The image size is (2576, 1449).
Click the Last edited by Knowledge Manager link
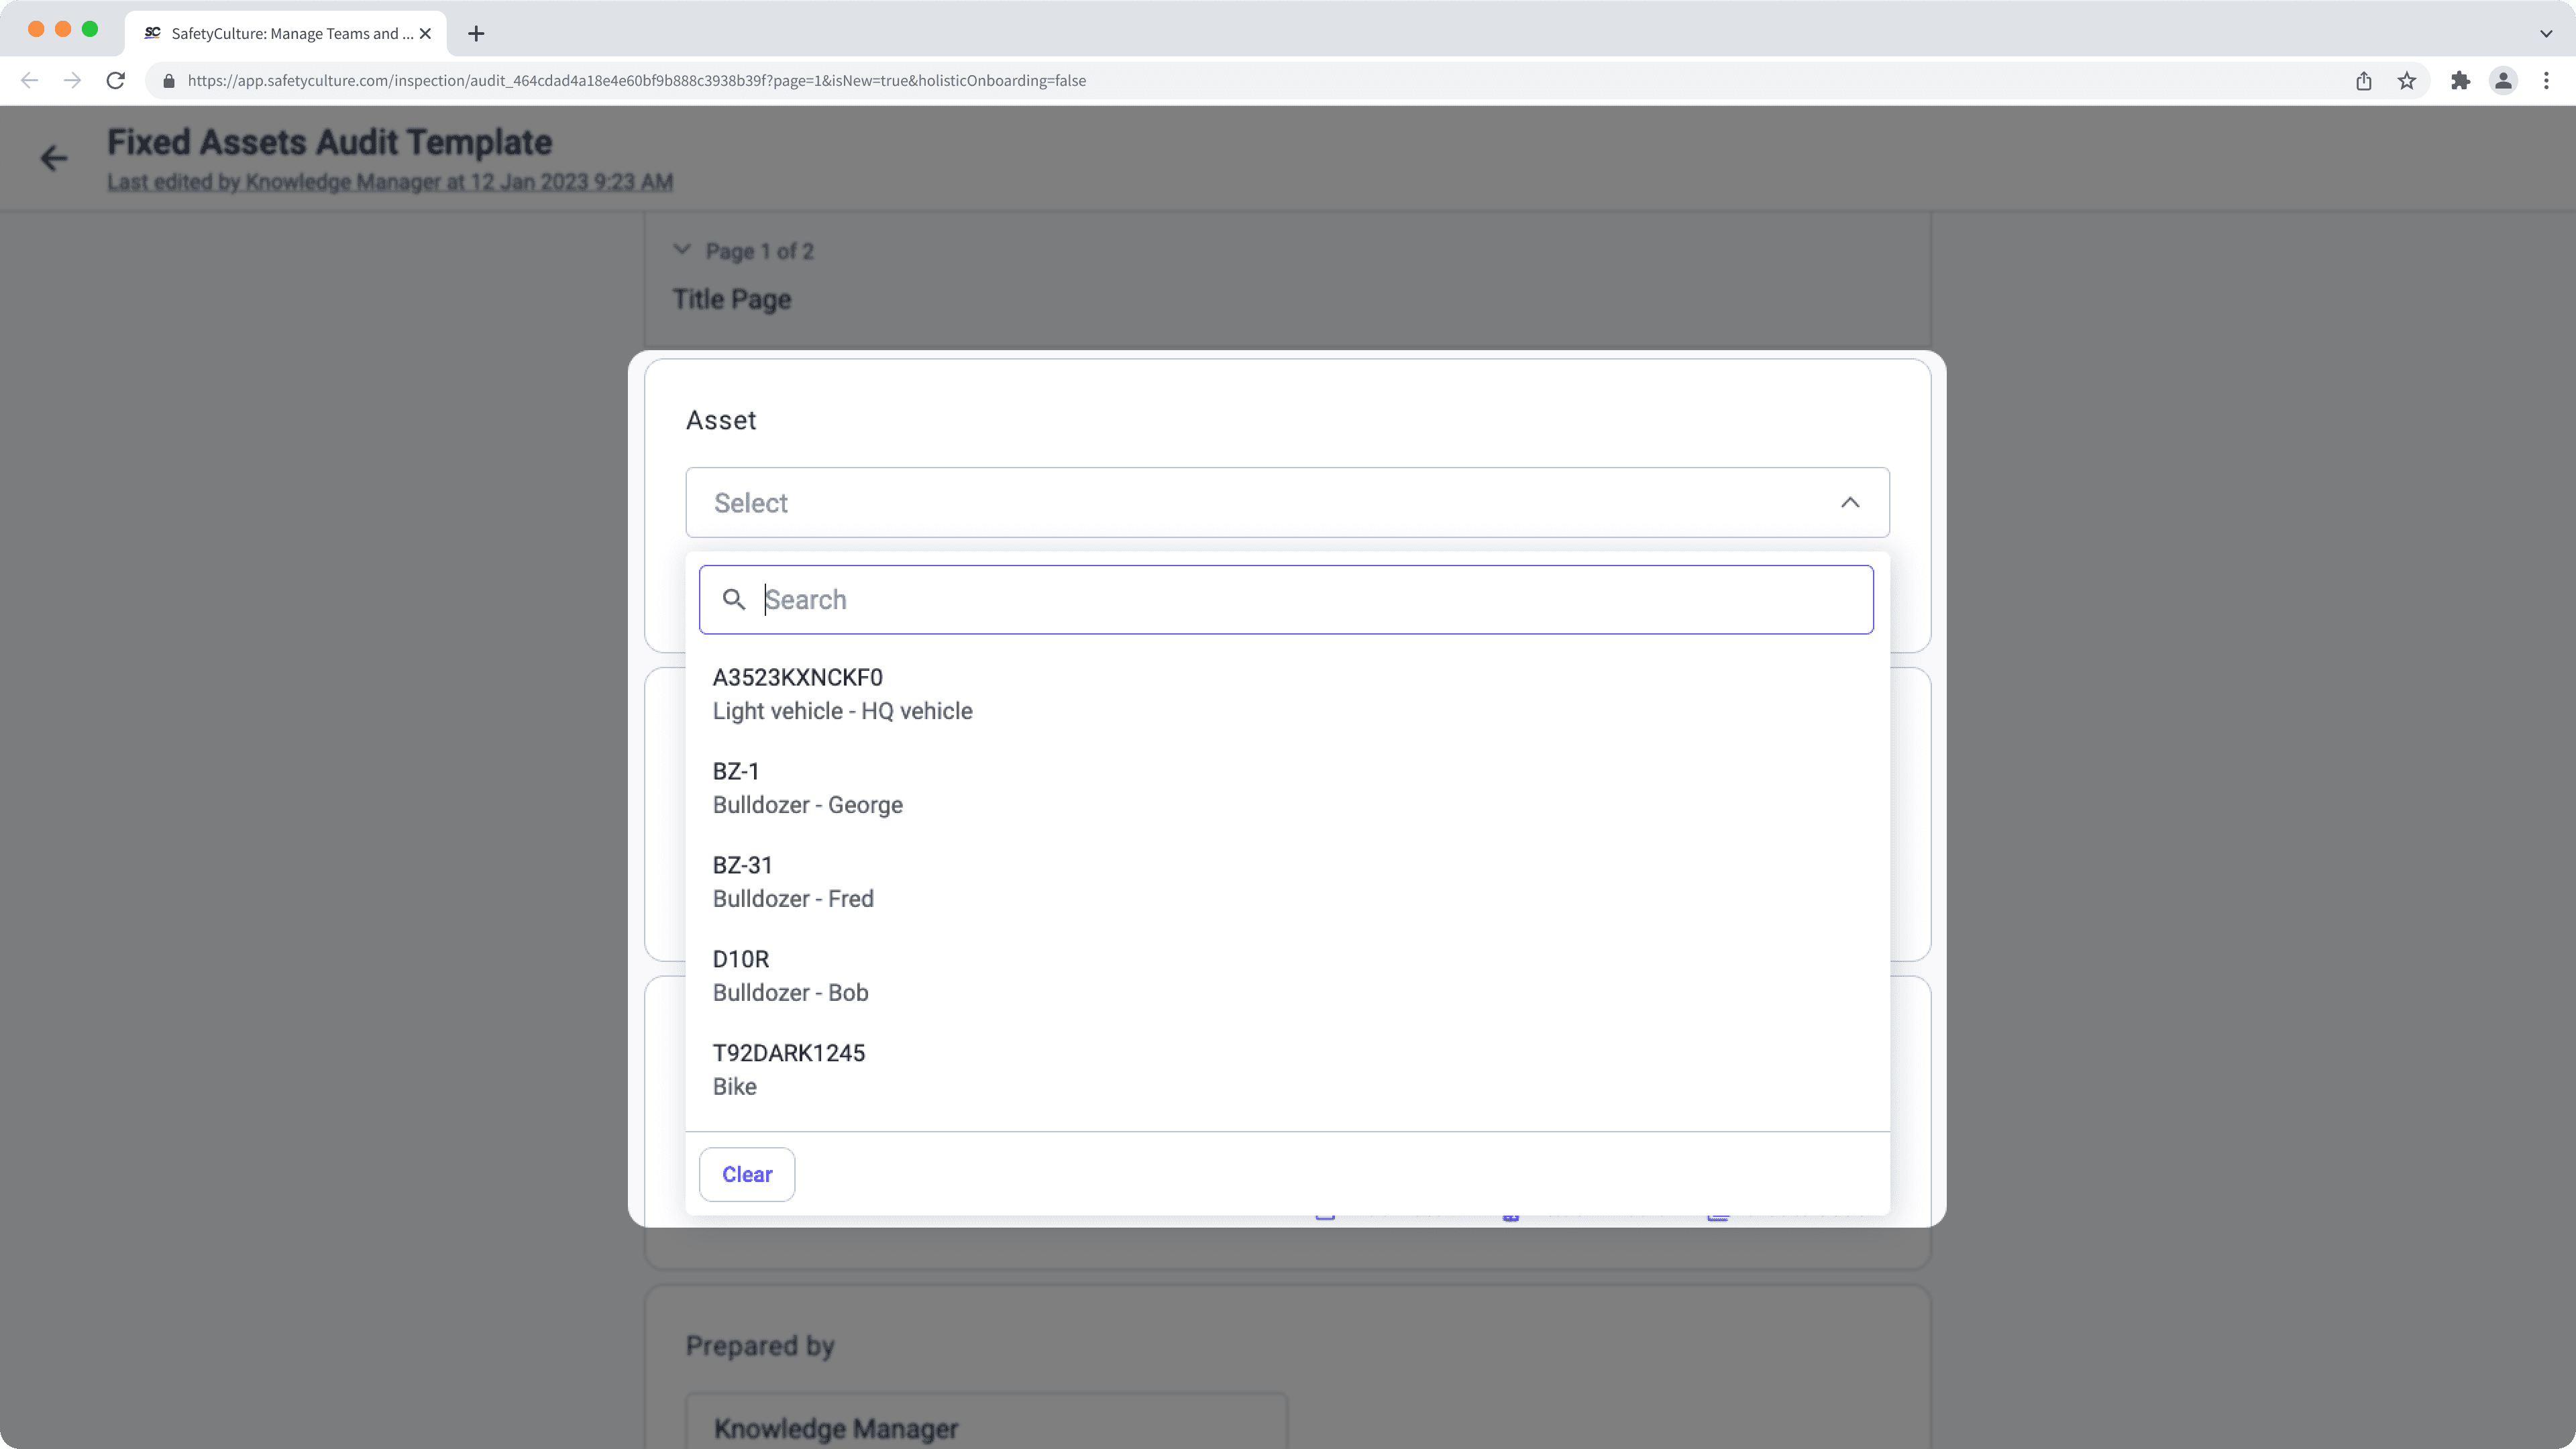pos(390,182)
